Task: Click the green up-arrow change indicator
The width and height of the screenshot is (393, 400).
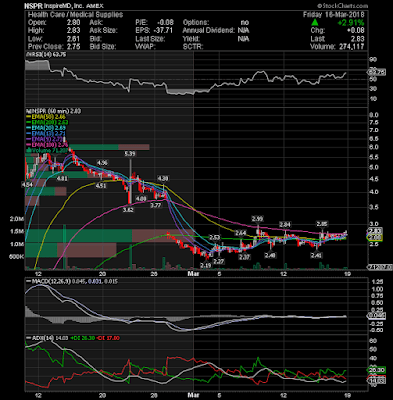Action: 315,22
